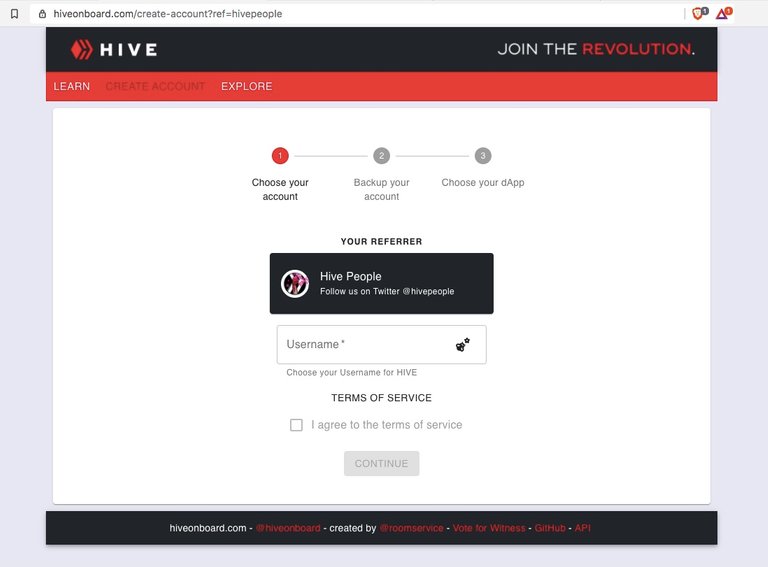Click the JOIN THE REVOLUTION banner text

click(596, 49)
